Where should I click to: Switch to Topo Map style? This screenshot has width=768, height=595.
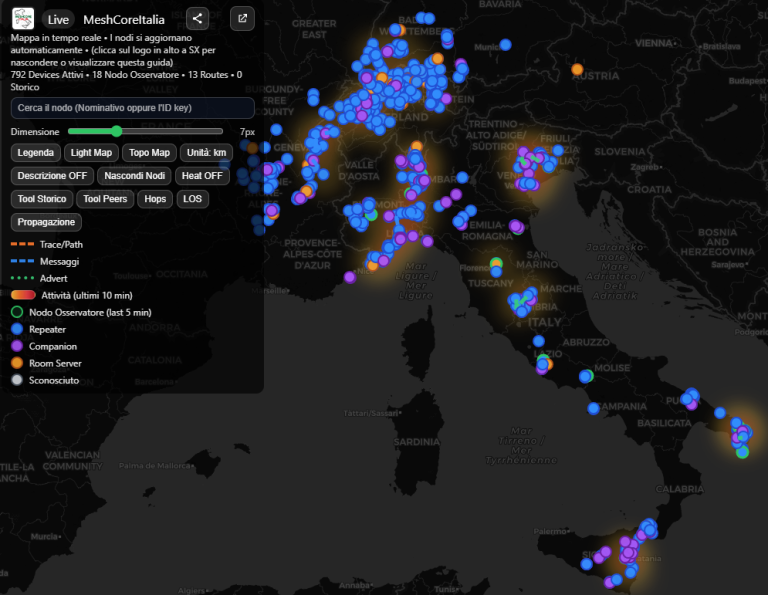(x=150, y=152)
